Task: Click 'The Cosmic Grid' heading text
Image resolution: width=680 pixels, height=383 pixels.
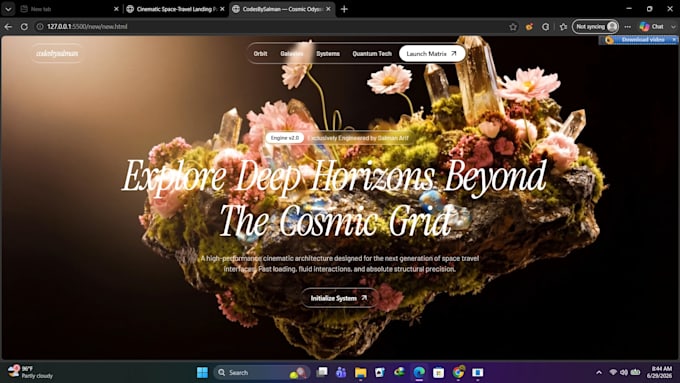Action: pyautogui.click(x=335, y=222)
